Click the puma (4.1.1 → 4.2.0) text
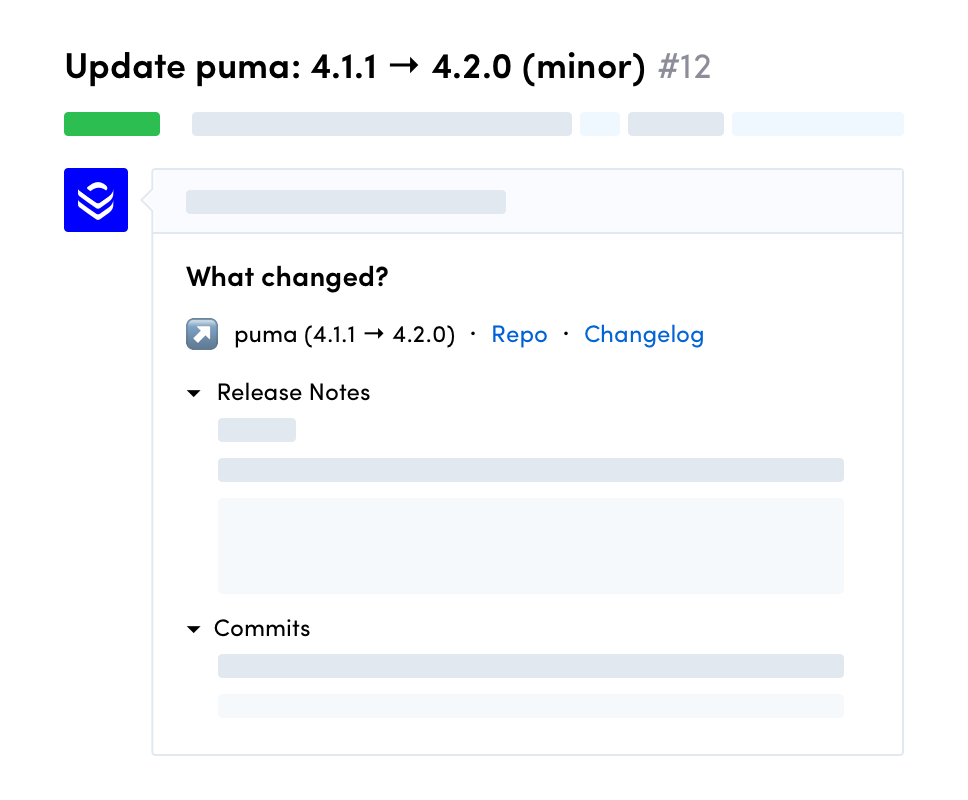This screenshot has height=800, width=968. click(x=344, y=335)
